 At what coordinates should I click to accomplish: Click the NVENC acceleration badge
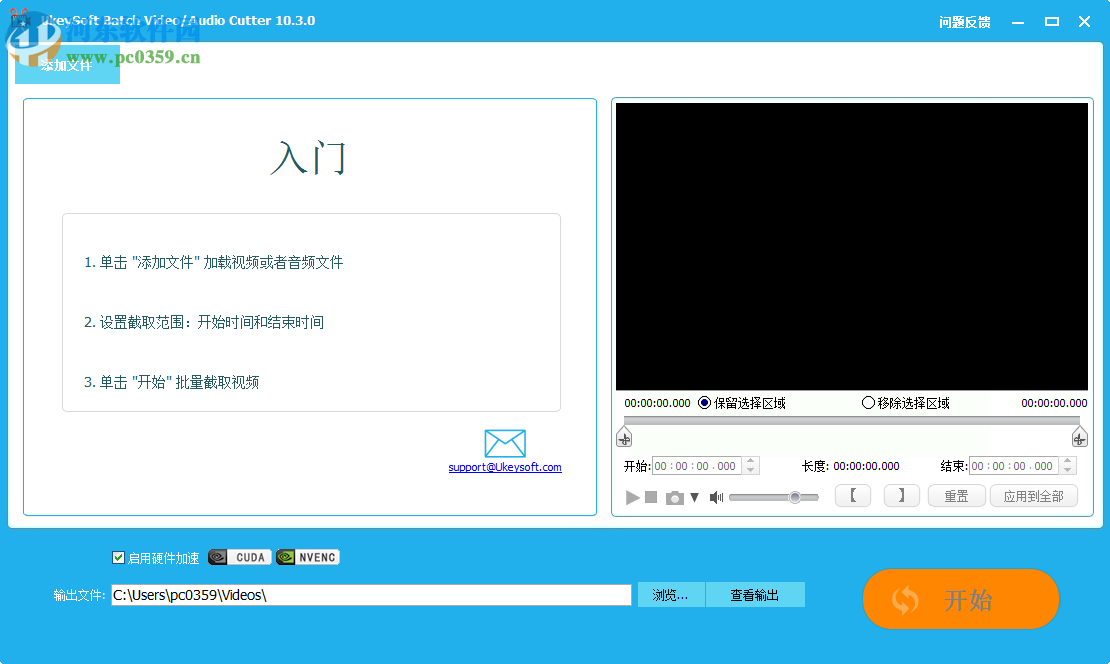coord(307,557)
